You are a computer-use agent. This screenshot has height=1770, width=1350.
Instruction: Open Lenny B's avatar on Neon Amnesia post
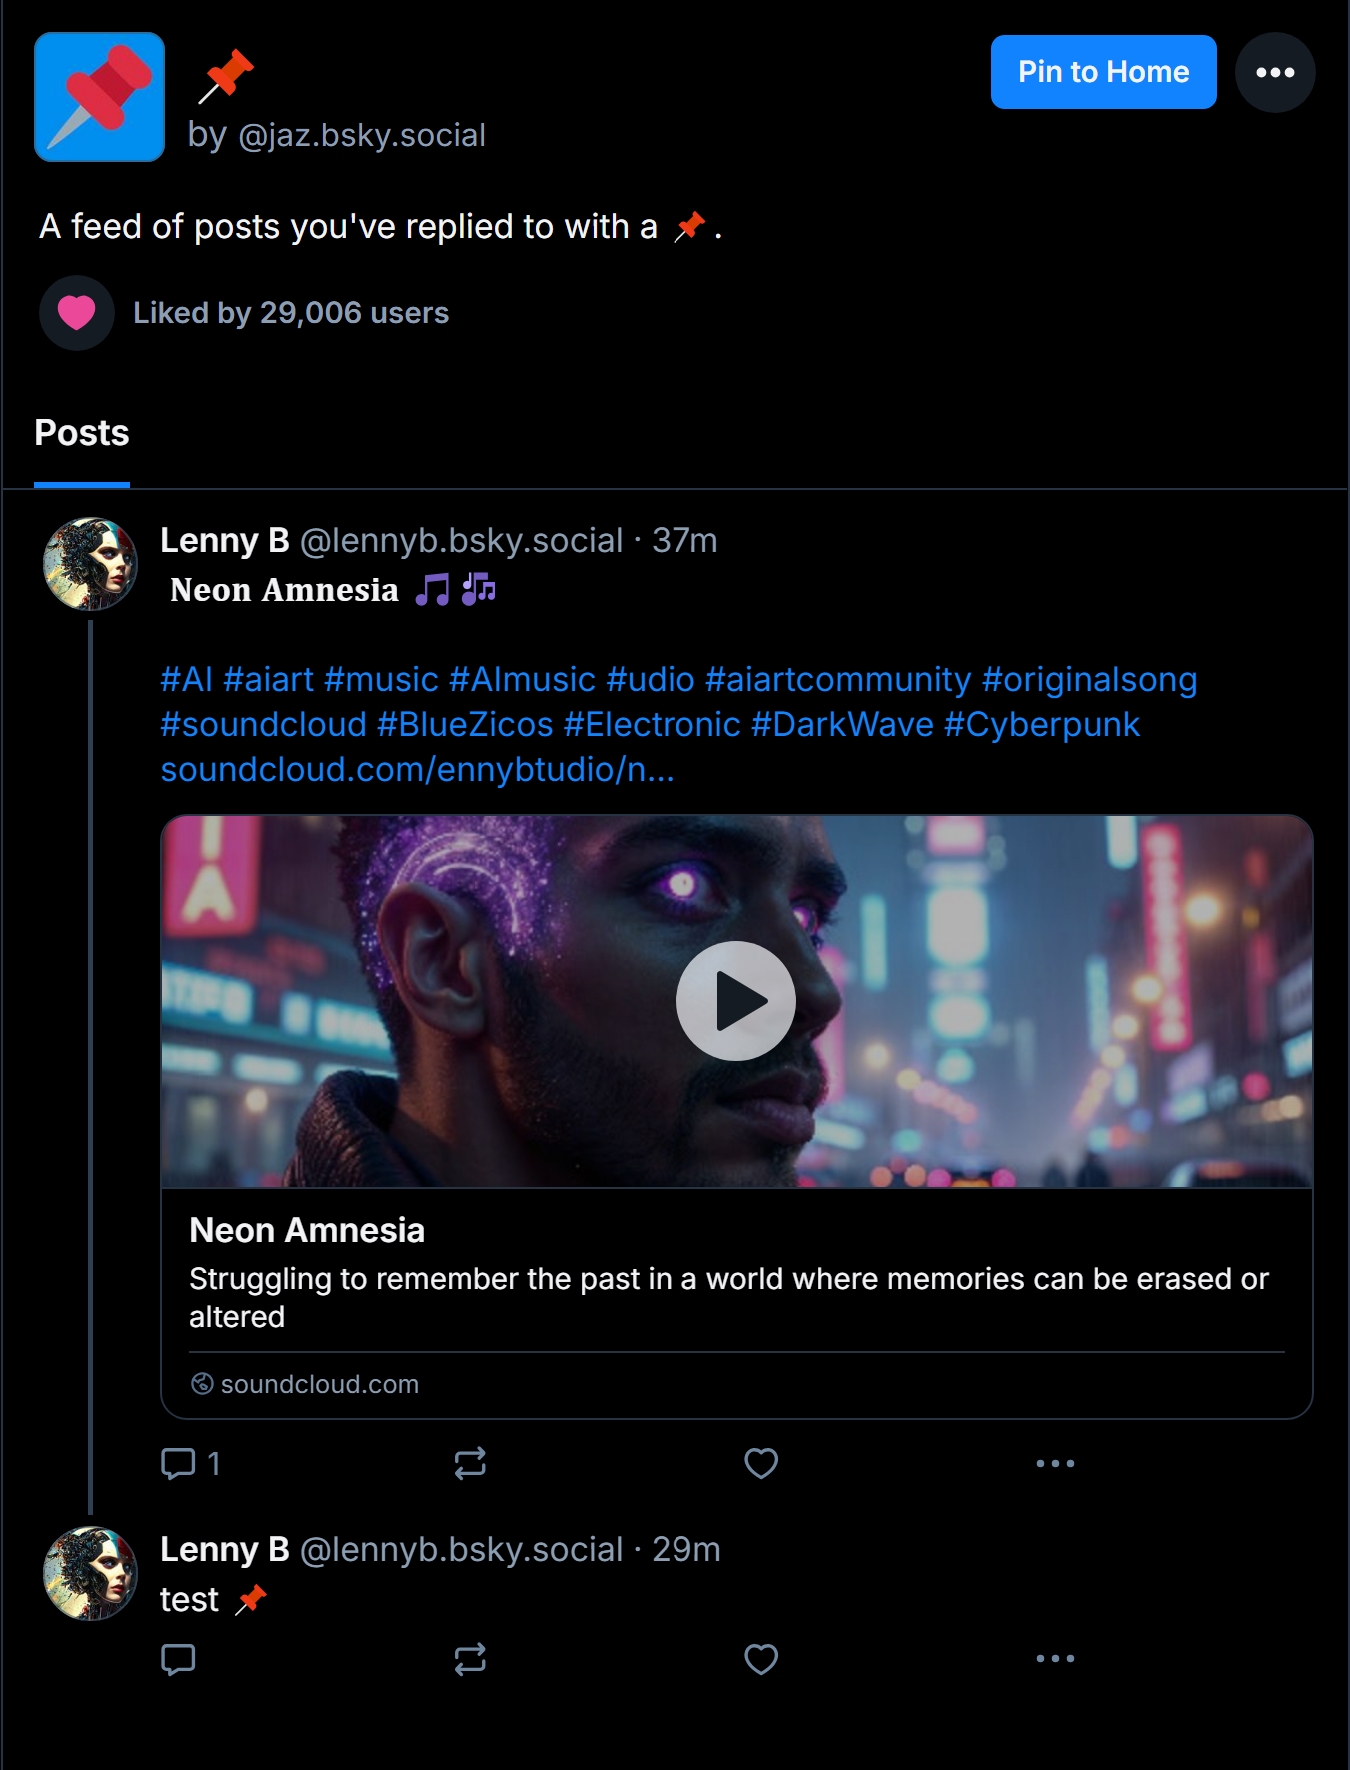point(90,564)
